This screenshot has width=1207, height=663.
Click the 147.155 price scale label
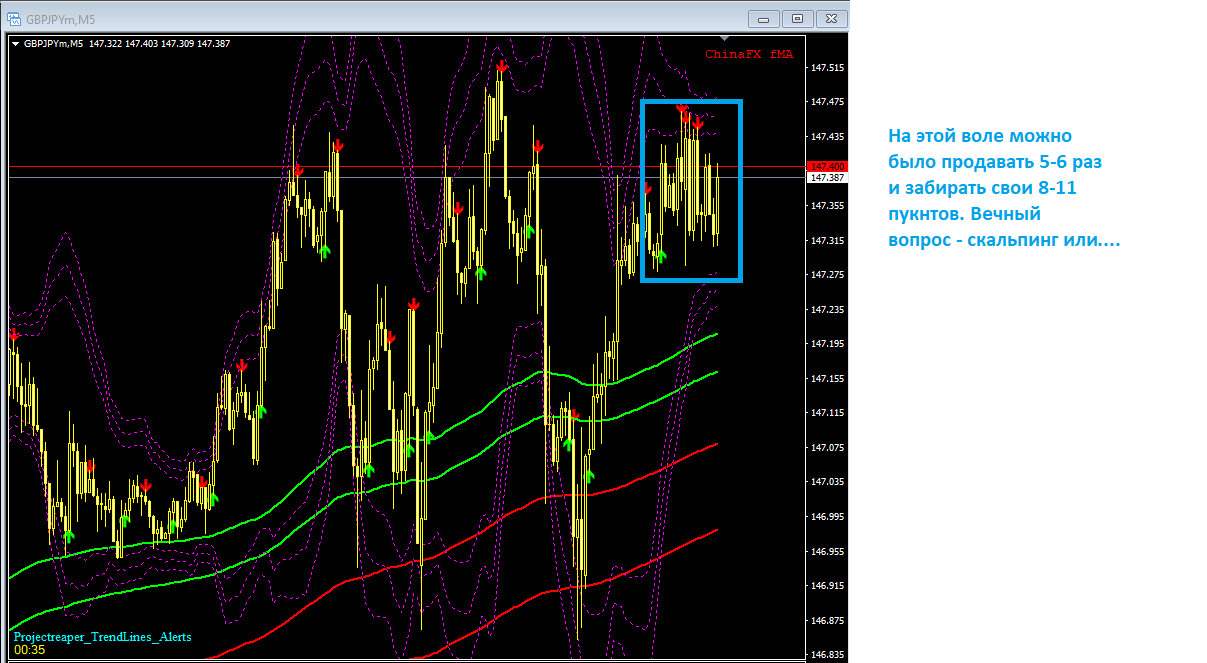tap(828, 379)
